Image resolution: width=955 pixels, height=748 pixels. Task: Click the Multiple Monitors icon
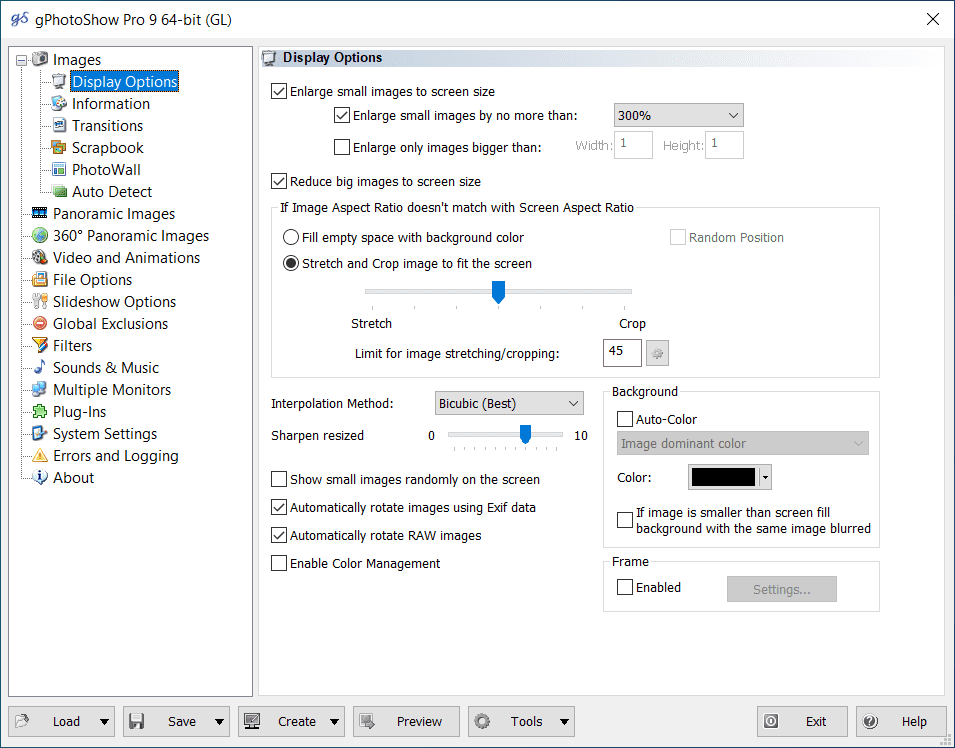pos(40,389)
